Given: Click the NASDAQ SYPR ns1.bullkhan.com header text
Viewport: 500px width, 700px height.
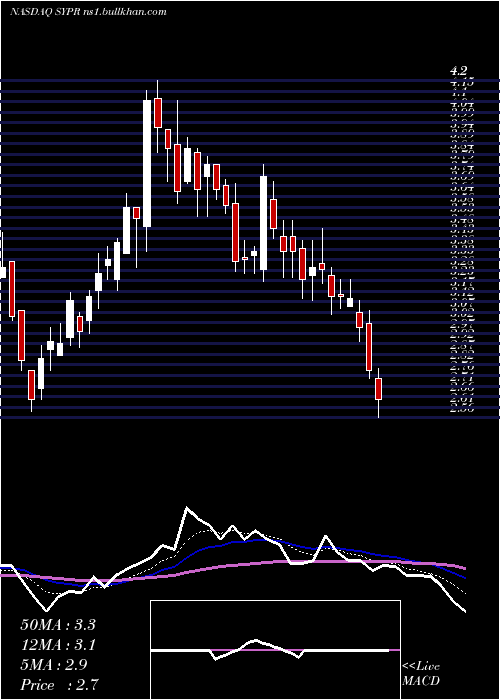Looking at the screenshot, I should [x=88, y=12].
